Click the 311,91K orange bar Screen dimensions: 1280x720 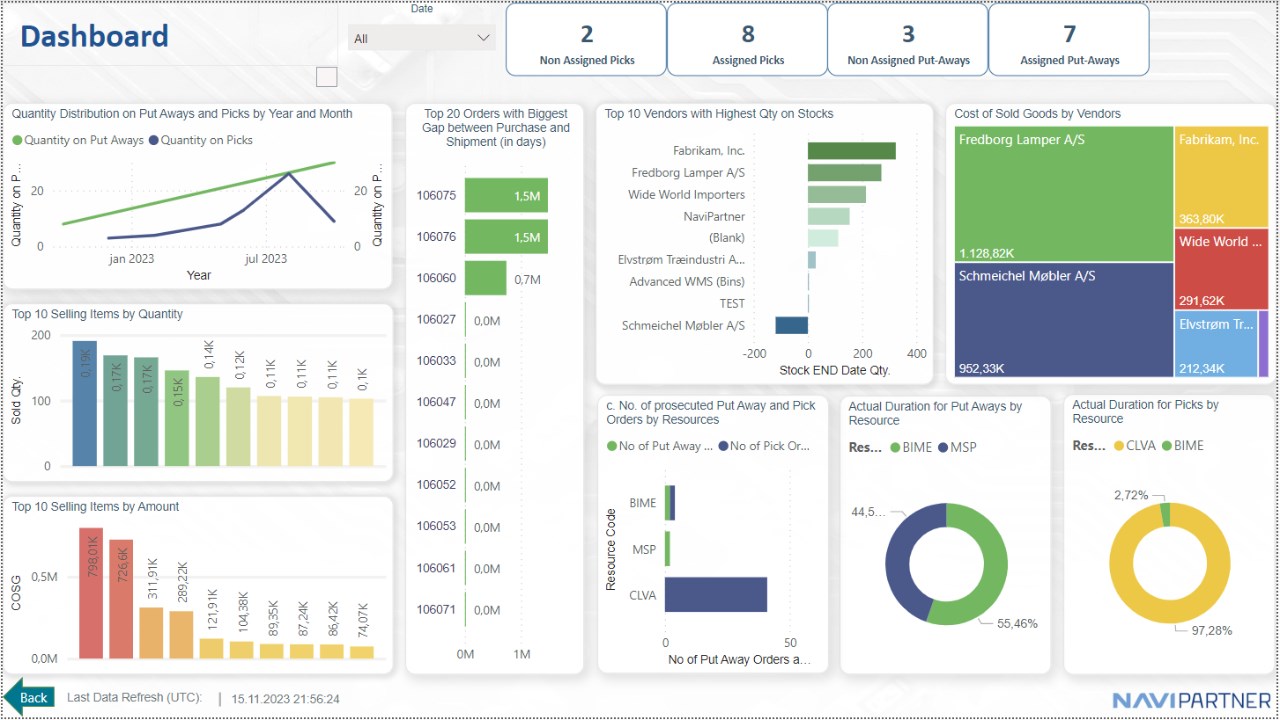point(151,633)
